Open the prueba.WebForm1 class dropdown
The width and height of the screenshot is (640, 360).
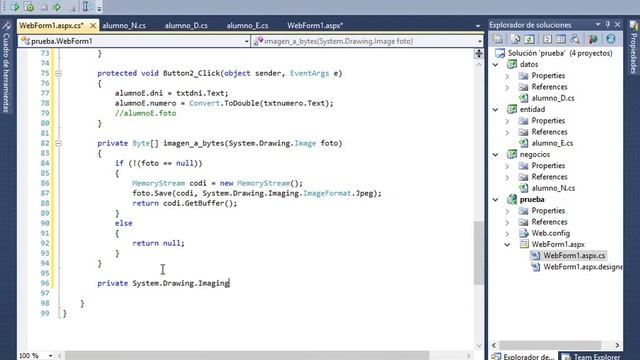point(247,41)
